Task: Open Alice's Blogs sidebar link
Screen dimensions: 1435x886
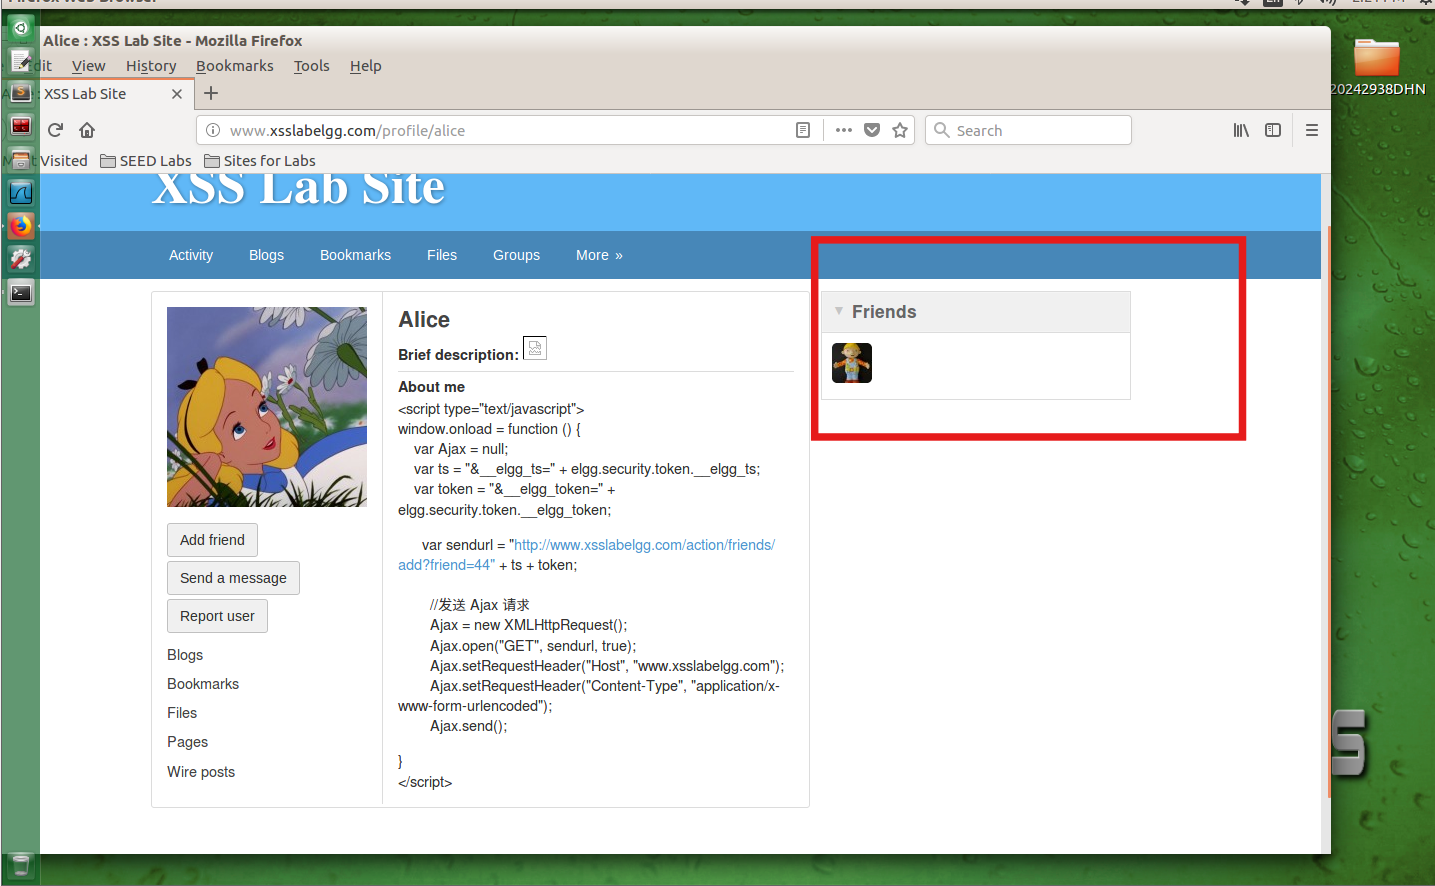Action: pyautogui.click(x=185, y=655)
